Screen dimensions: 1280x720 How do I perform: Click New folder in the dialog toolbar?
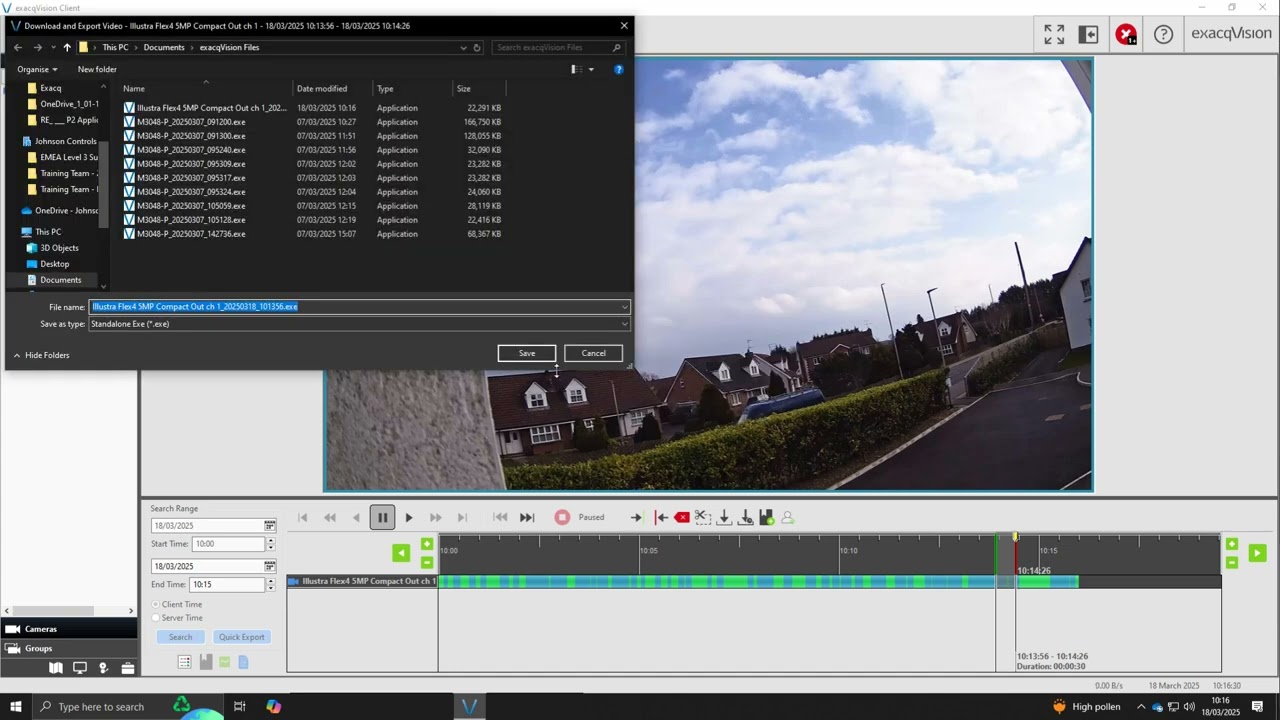coord(97,69)
